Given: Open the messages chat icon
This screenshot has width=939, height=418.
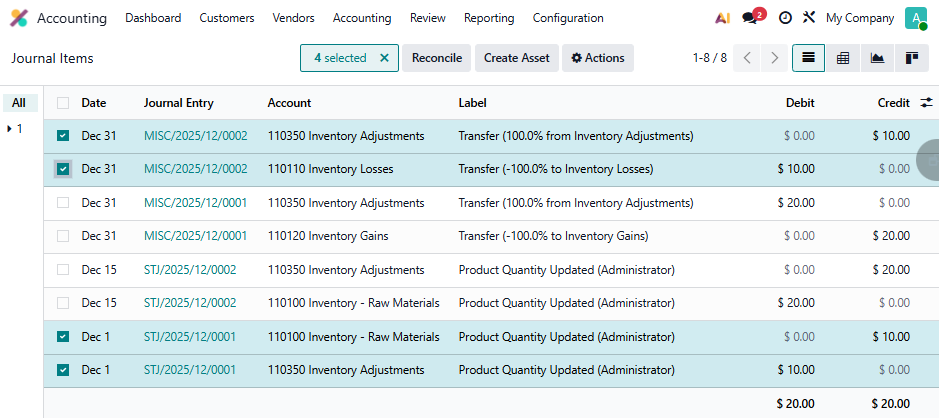Looking at the screenshot, I should (750, 18).
